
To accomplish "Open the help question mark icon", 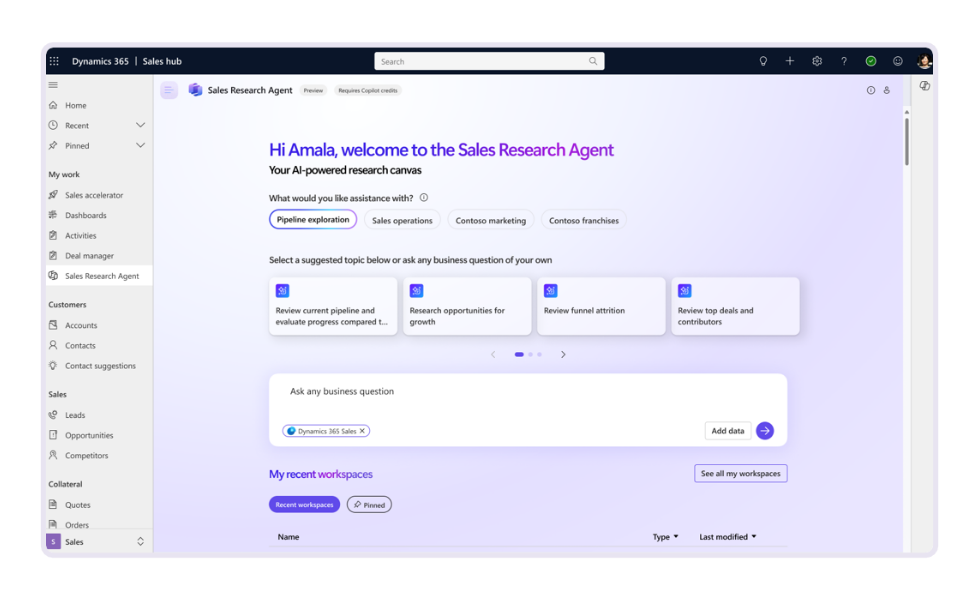I will click(844, 61).
